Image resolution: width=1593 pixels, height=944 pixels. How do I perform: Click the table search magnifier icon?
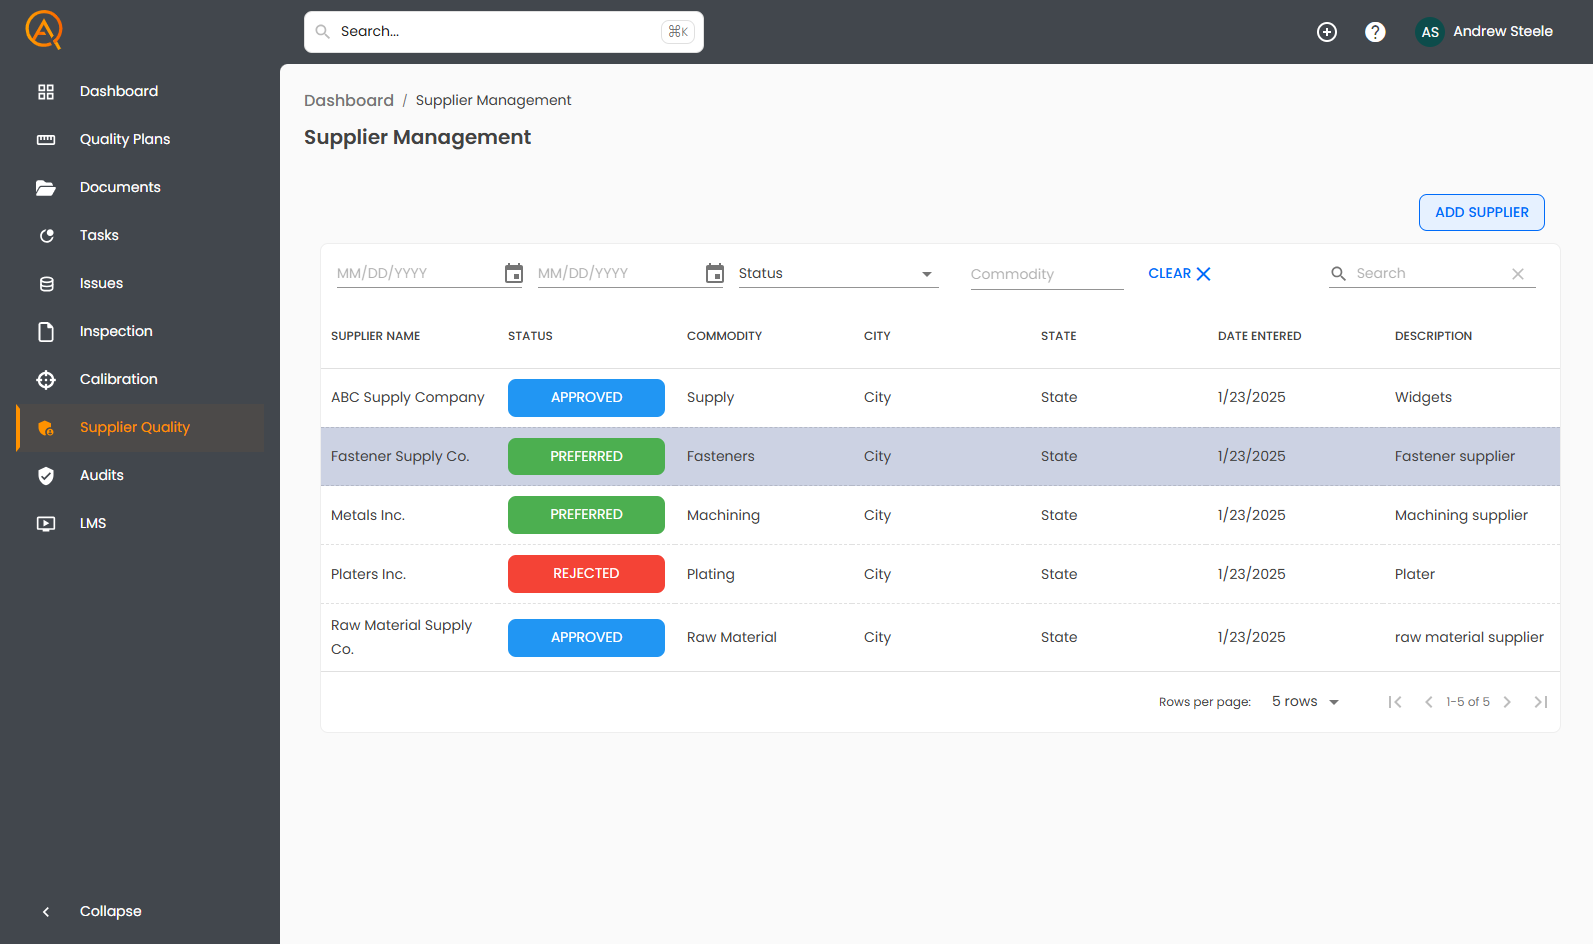coord(1338,273)
